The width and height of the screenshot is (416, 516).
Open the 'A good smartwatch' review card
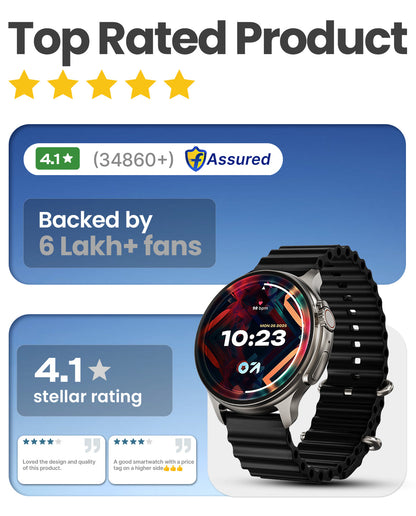[x=152, y=460]
